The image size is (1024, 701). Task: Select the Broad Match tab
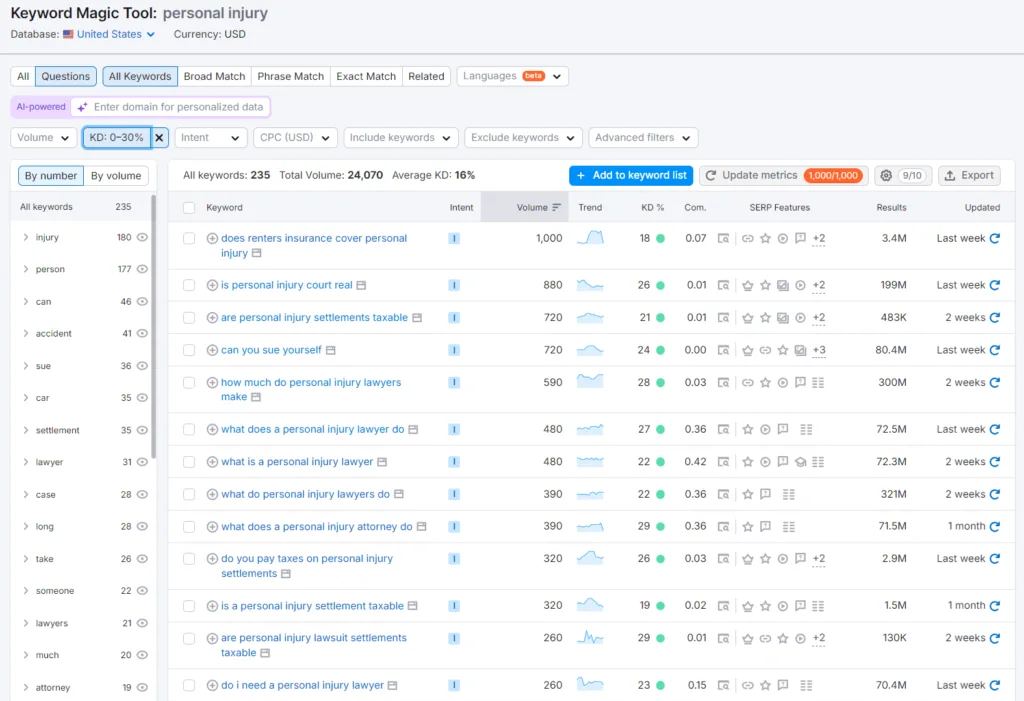[x=214, y=76]
